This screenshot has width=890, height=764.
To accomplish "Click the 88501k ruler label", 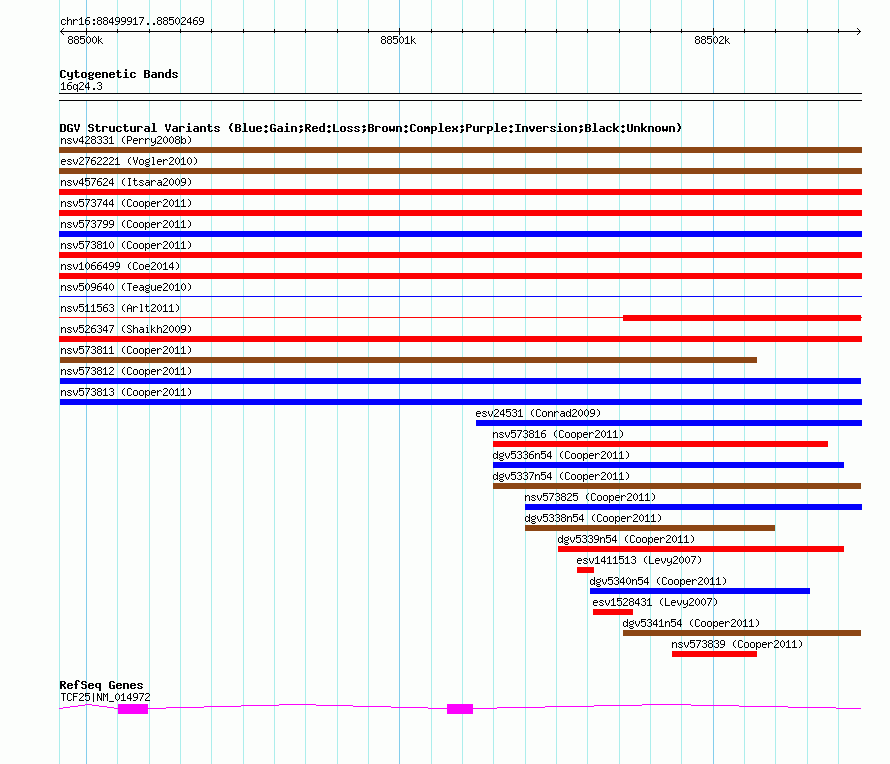I will (x=398, y=40).
